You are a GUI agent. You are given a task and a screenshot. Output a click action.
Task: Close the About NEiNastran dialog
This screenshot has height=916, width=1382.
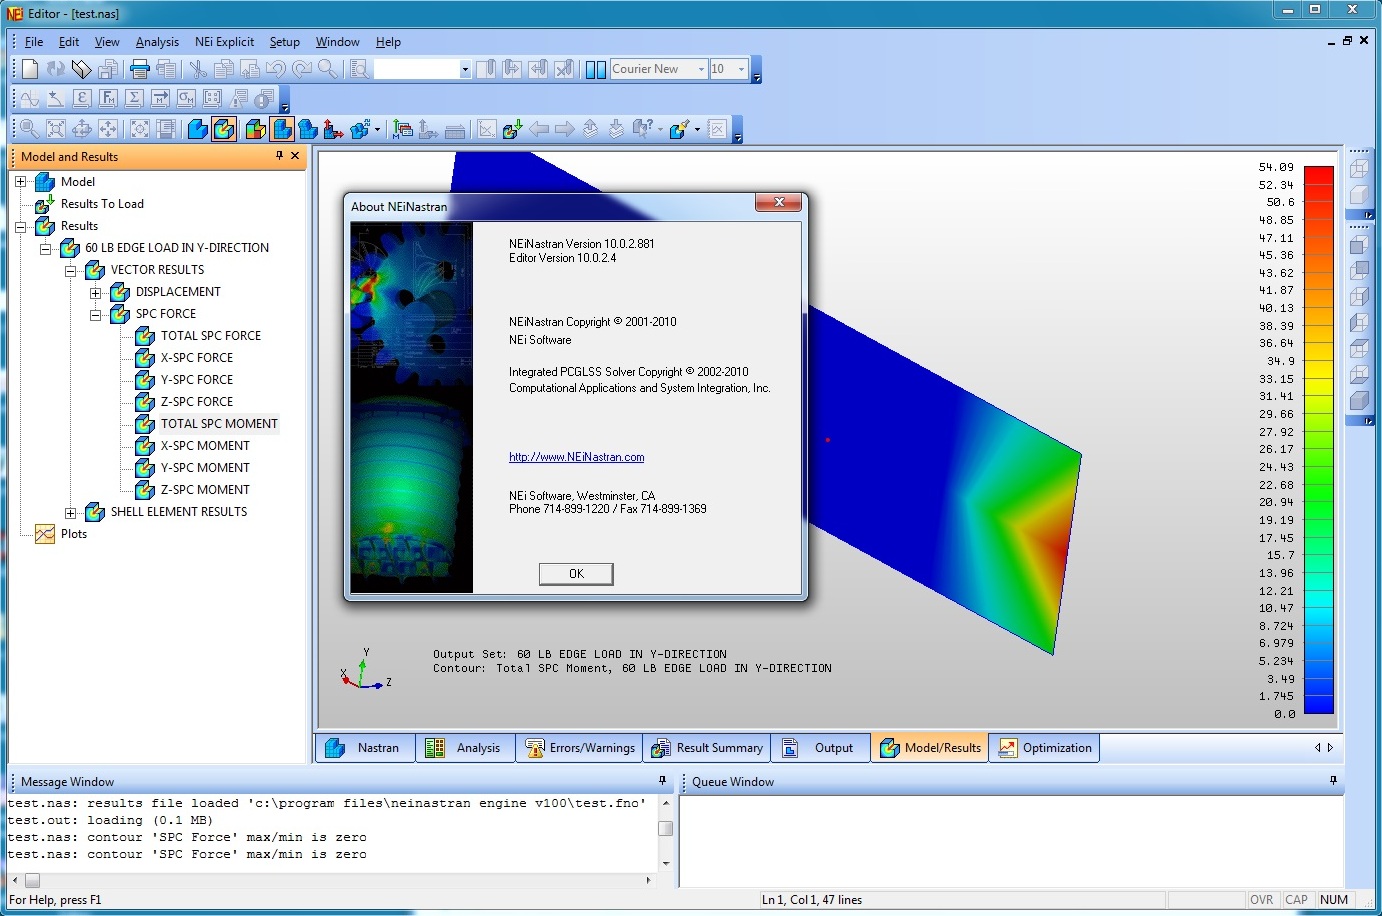point(778,203)
